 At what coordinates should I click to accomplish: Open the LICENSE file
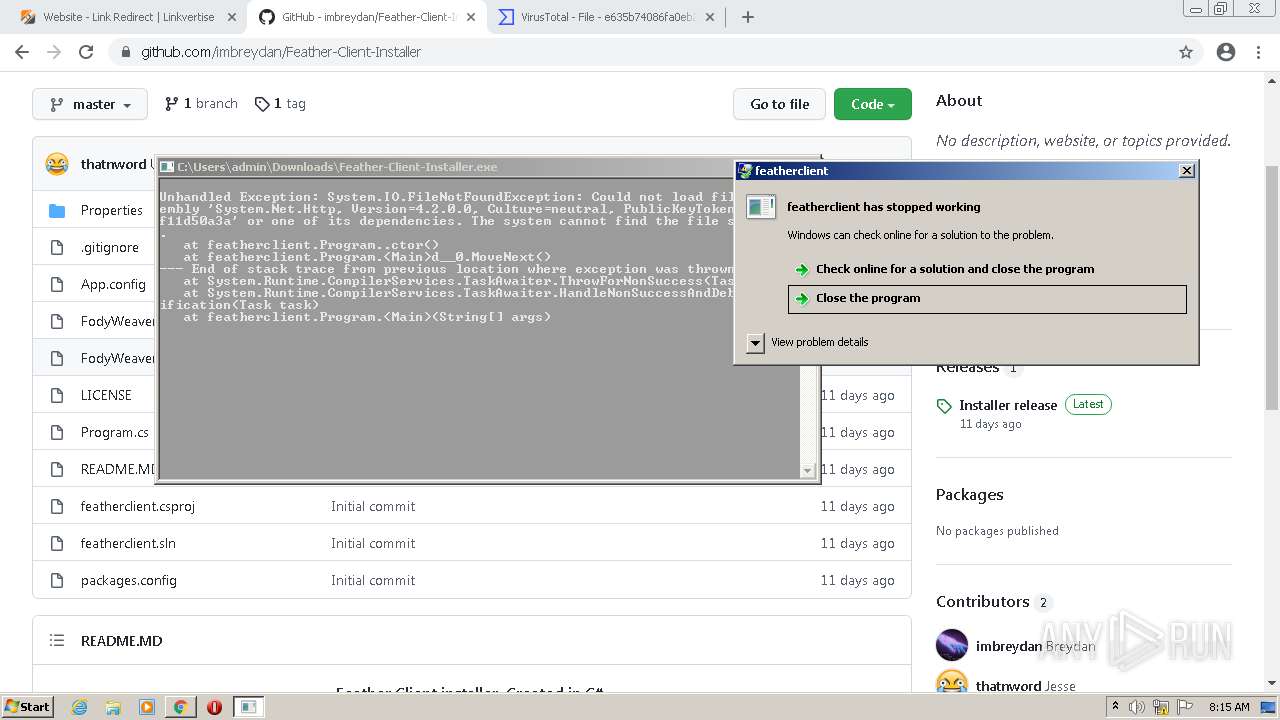(x=106, y=395)
